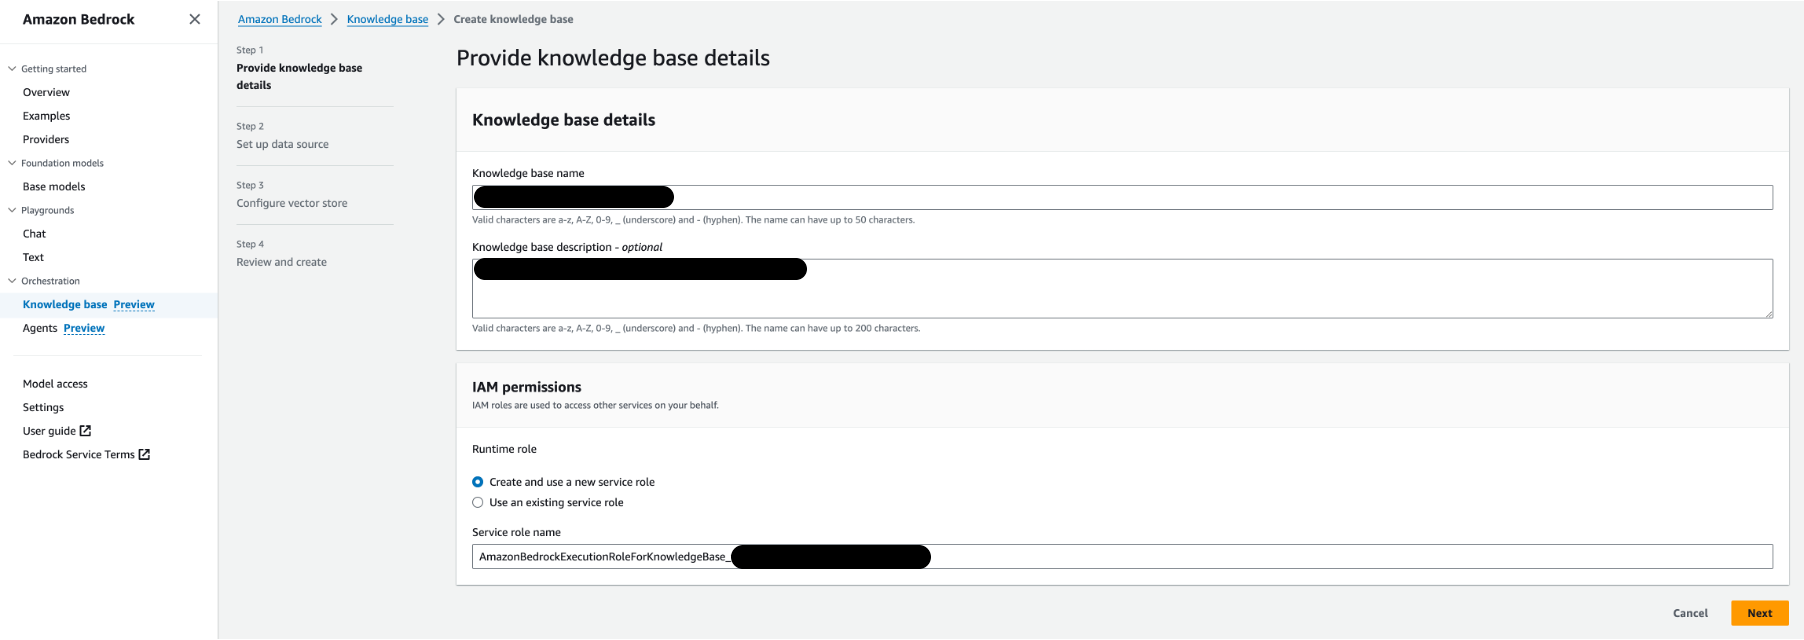This screenshot has width=1804, height=640.
Task: Open Providers in the sidebar
Action: tap(46, 140)
